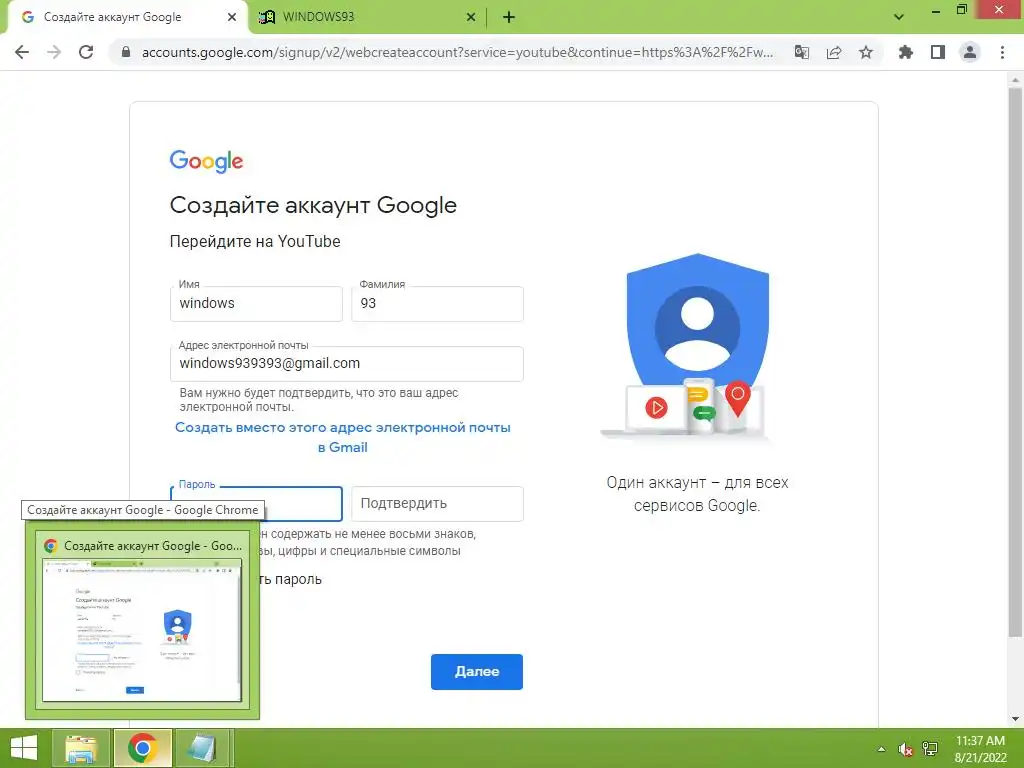Click the email address field
The width and height of the screenshot is (1024, 768).
pyautogui.click(x=346, y=364)
